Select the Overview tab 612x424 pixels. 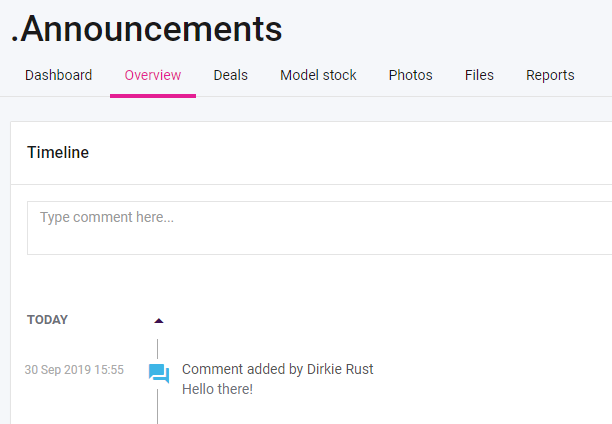click(x=153, y=75)
